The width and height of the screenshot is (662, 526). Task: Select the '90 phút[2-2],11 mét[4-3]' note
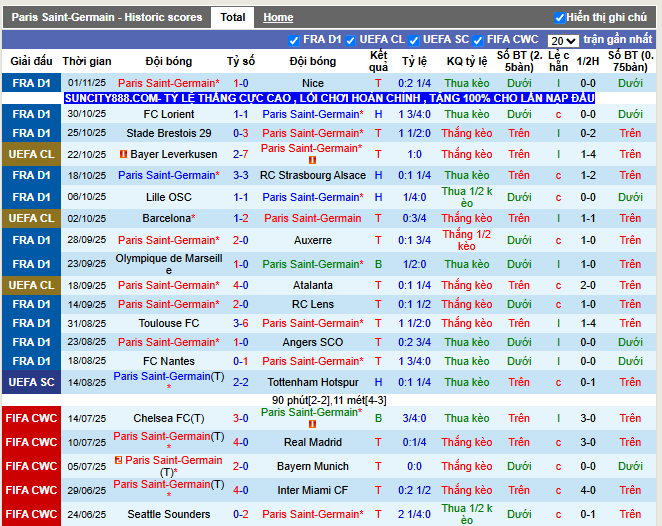pyautogui.click(x=329, y=400)
